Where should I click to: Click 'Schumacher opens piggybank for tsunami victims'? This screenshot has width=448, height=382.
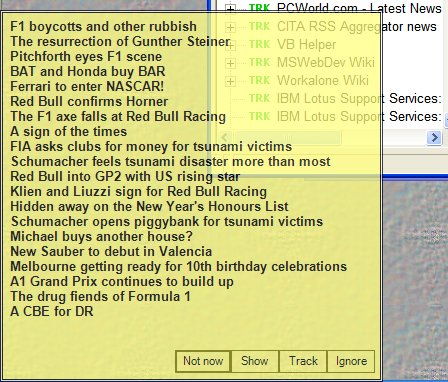[167, 221]
